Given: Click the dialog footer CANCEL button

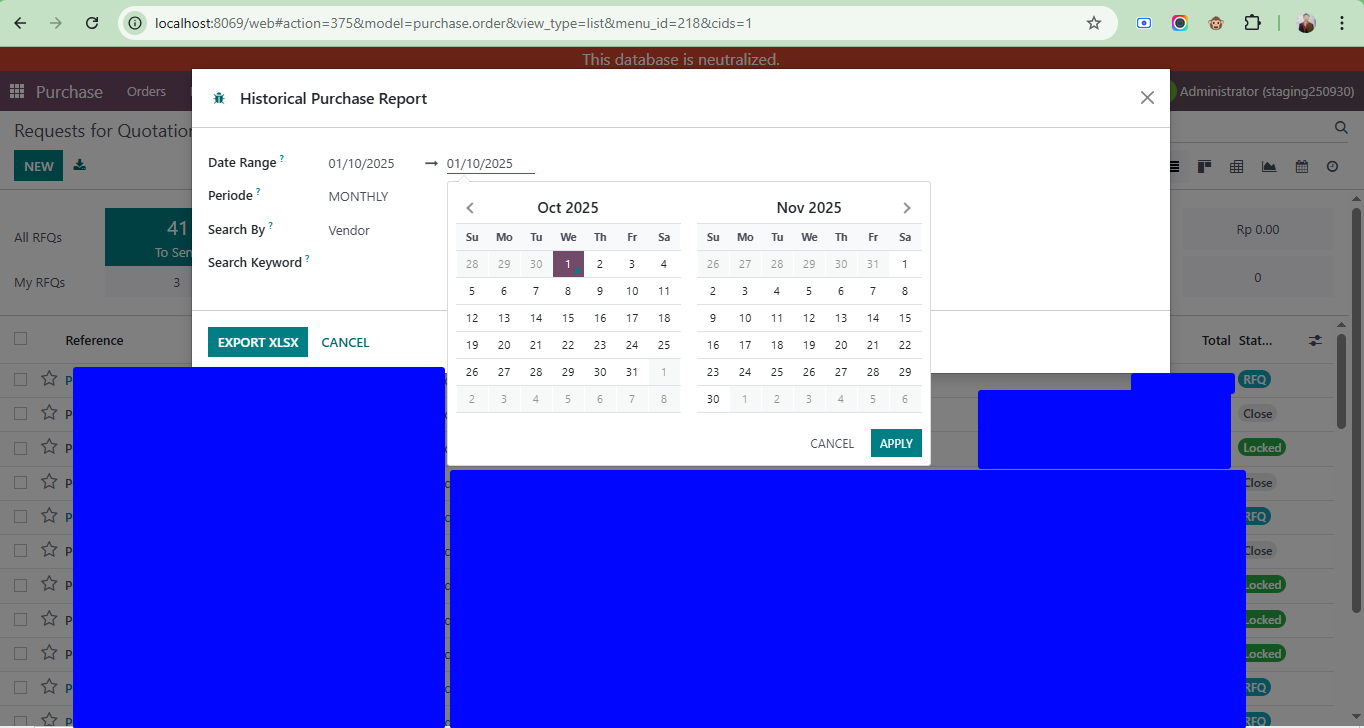Looking at the screenshot, I should (x=345, y=342).
